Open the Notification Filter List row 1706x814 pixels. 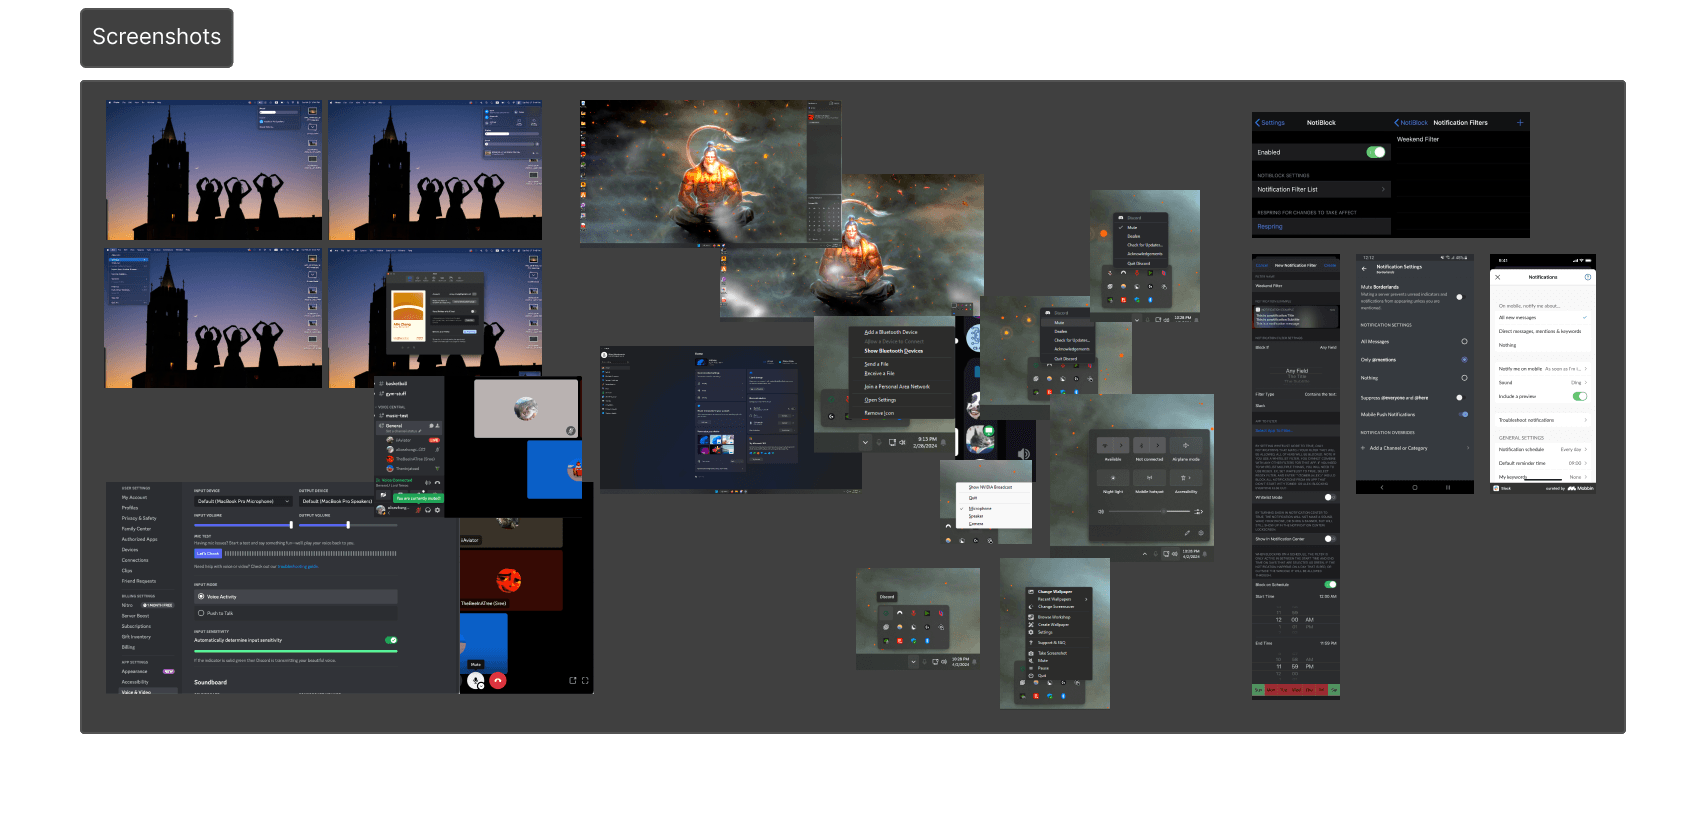[1321, 189]
